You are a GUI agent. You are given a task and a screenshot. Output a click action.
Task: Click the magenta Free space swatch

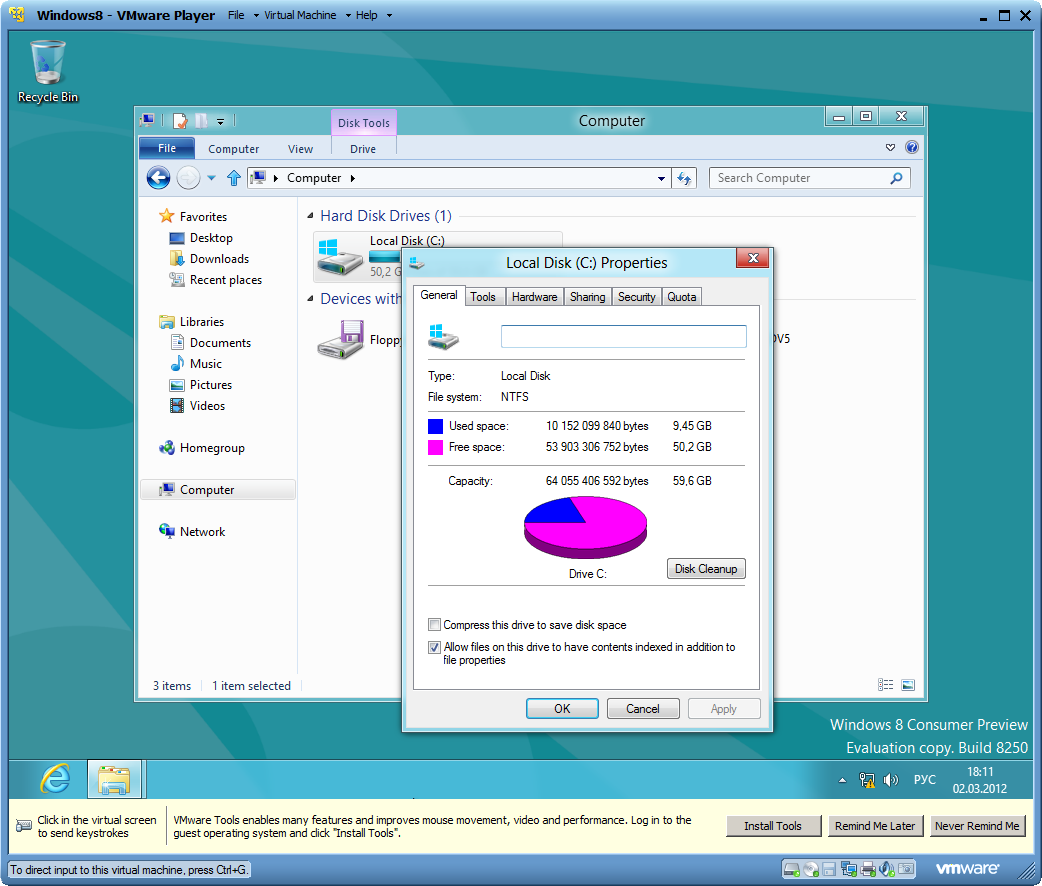435,447
